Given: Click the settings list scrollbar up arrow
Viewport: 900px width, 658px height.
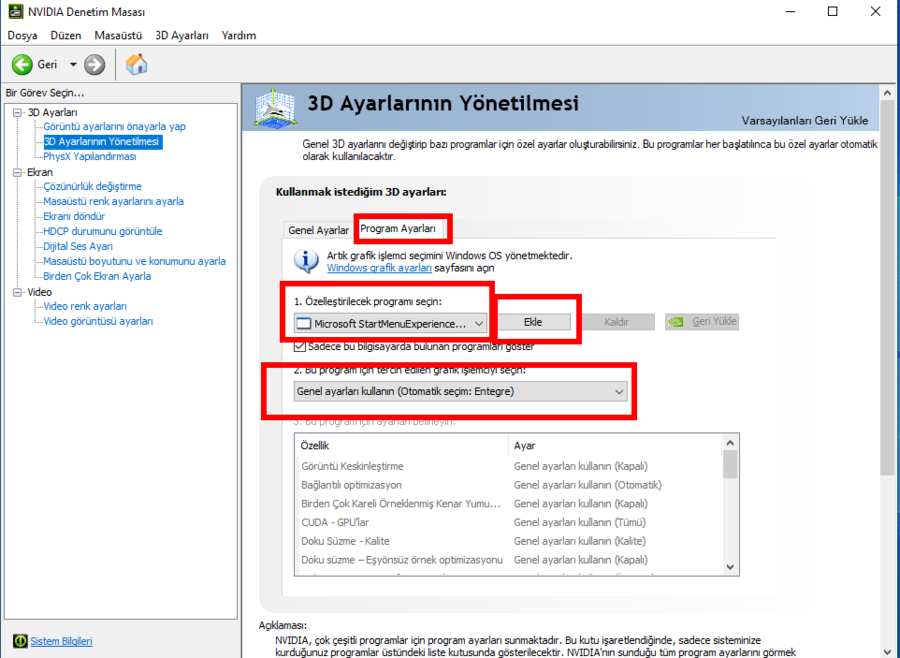Looking at the screenshot, I should click(730, 443).
